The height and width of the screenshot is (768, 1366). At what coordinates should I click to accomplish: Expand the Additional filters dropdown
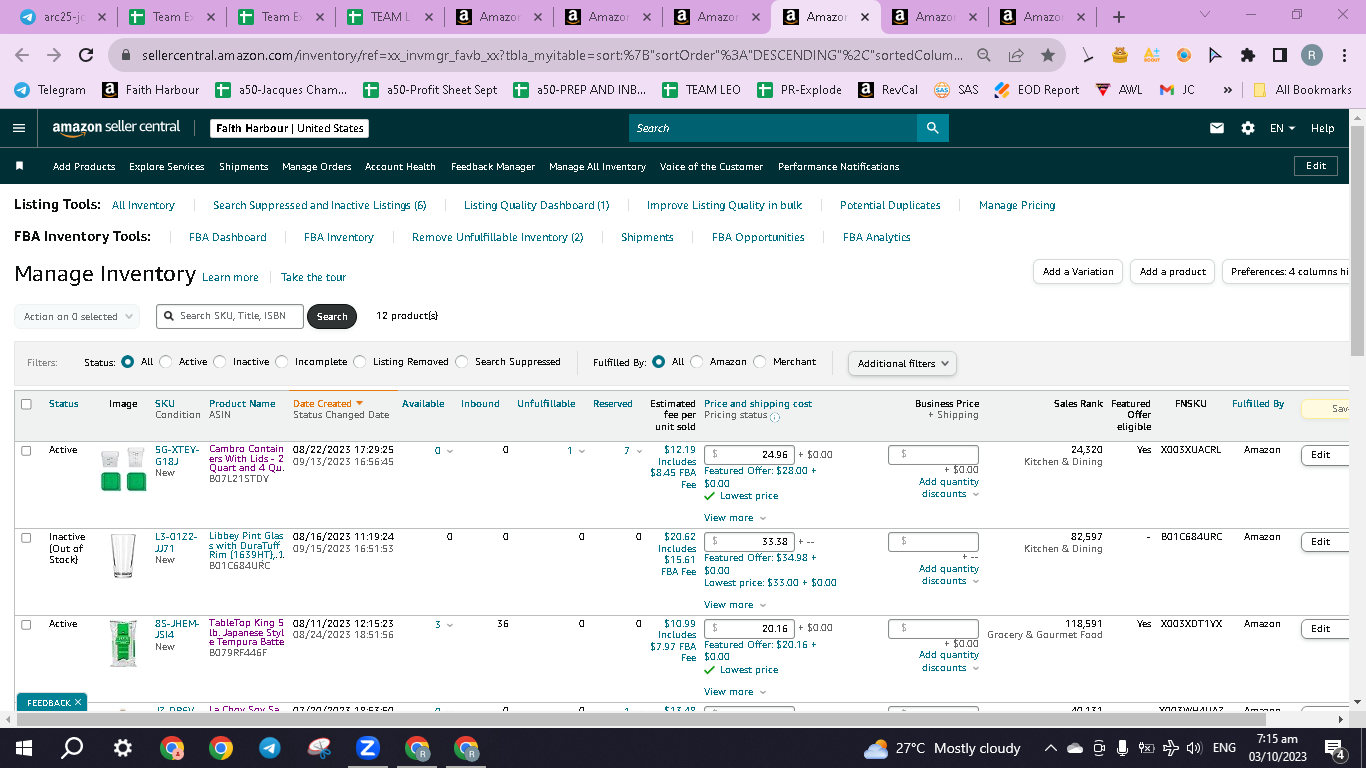tap(902, 363)
